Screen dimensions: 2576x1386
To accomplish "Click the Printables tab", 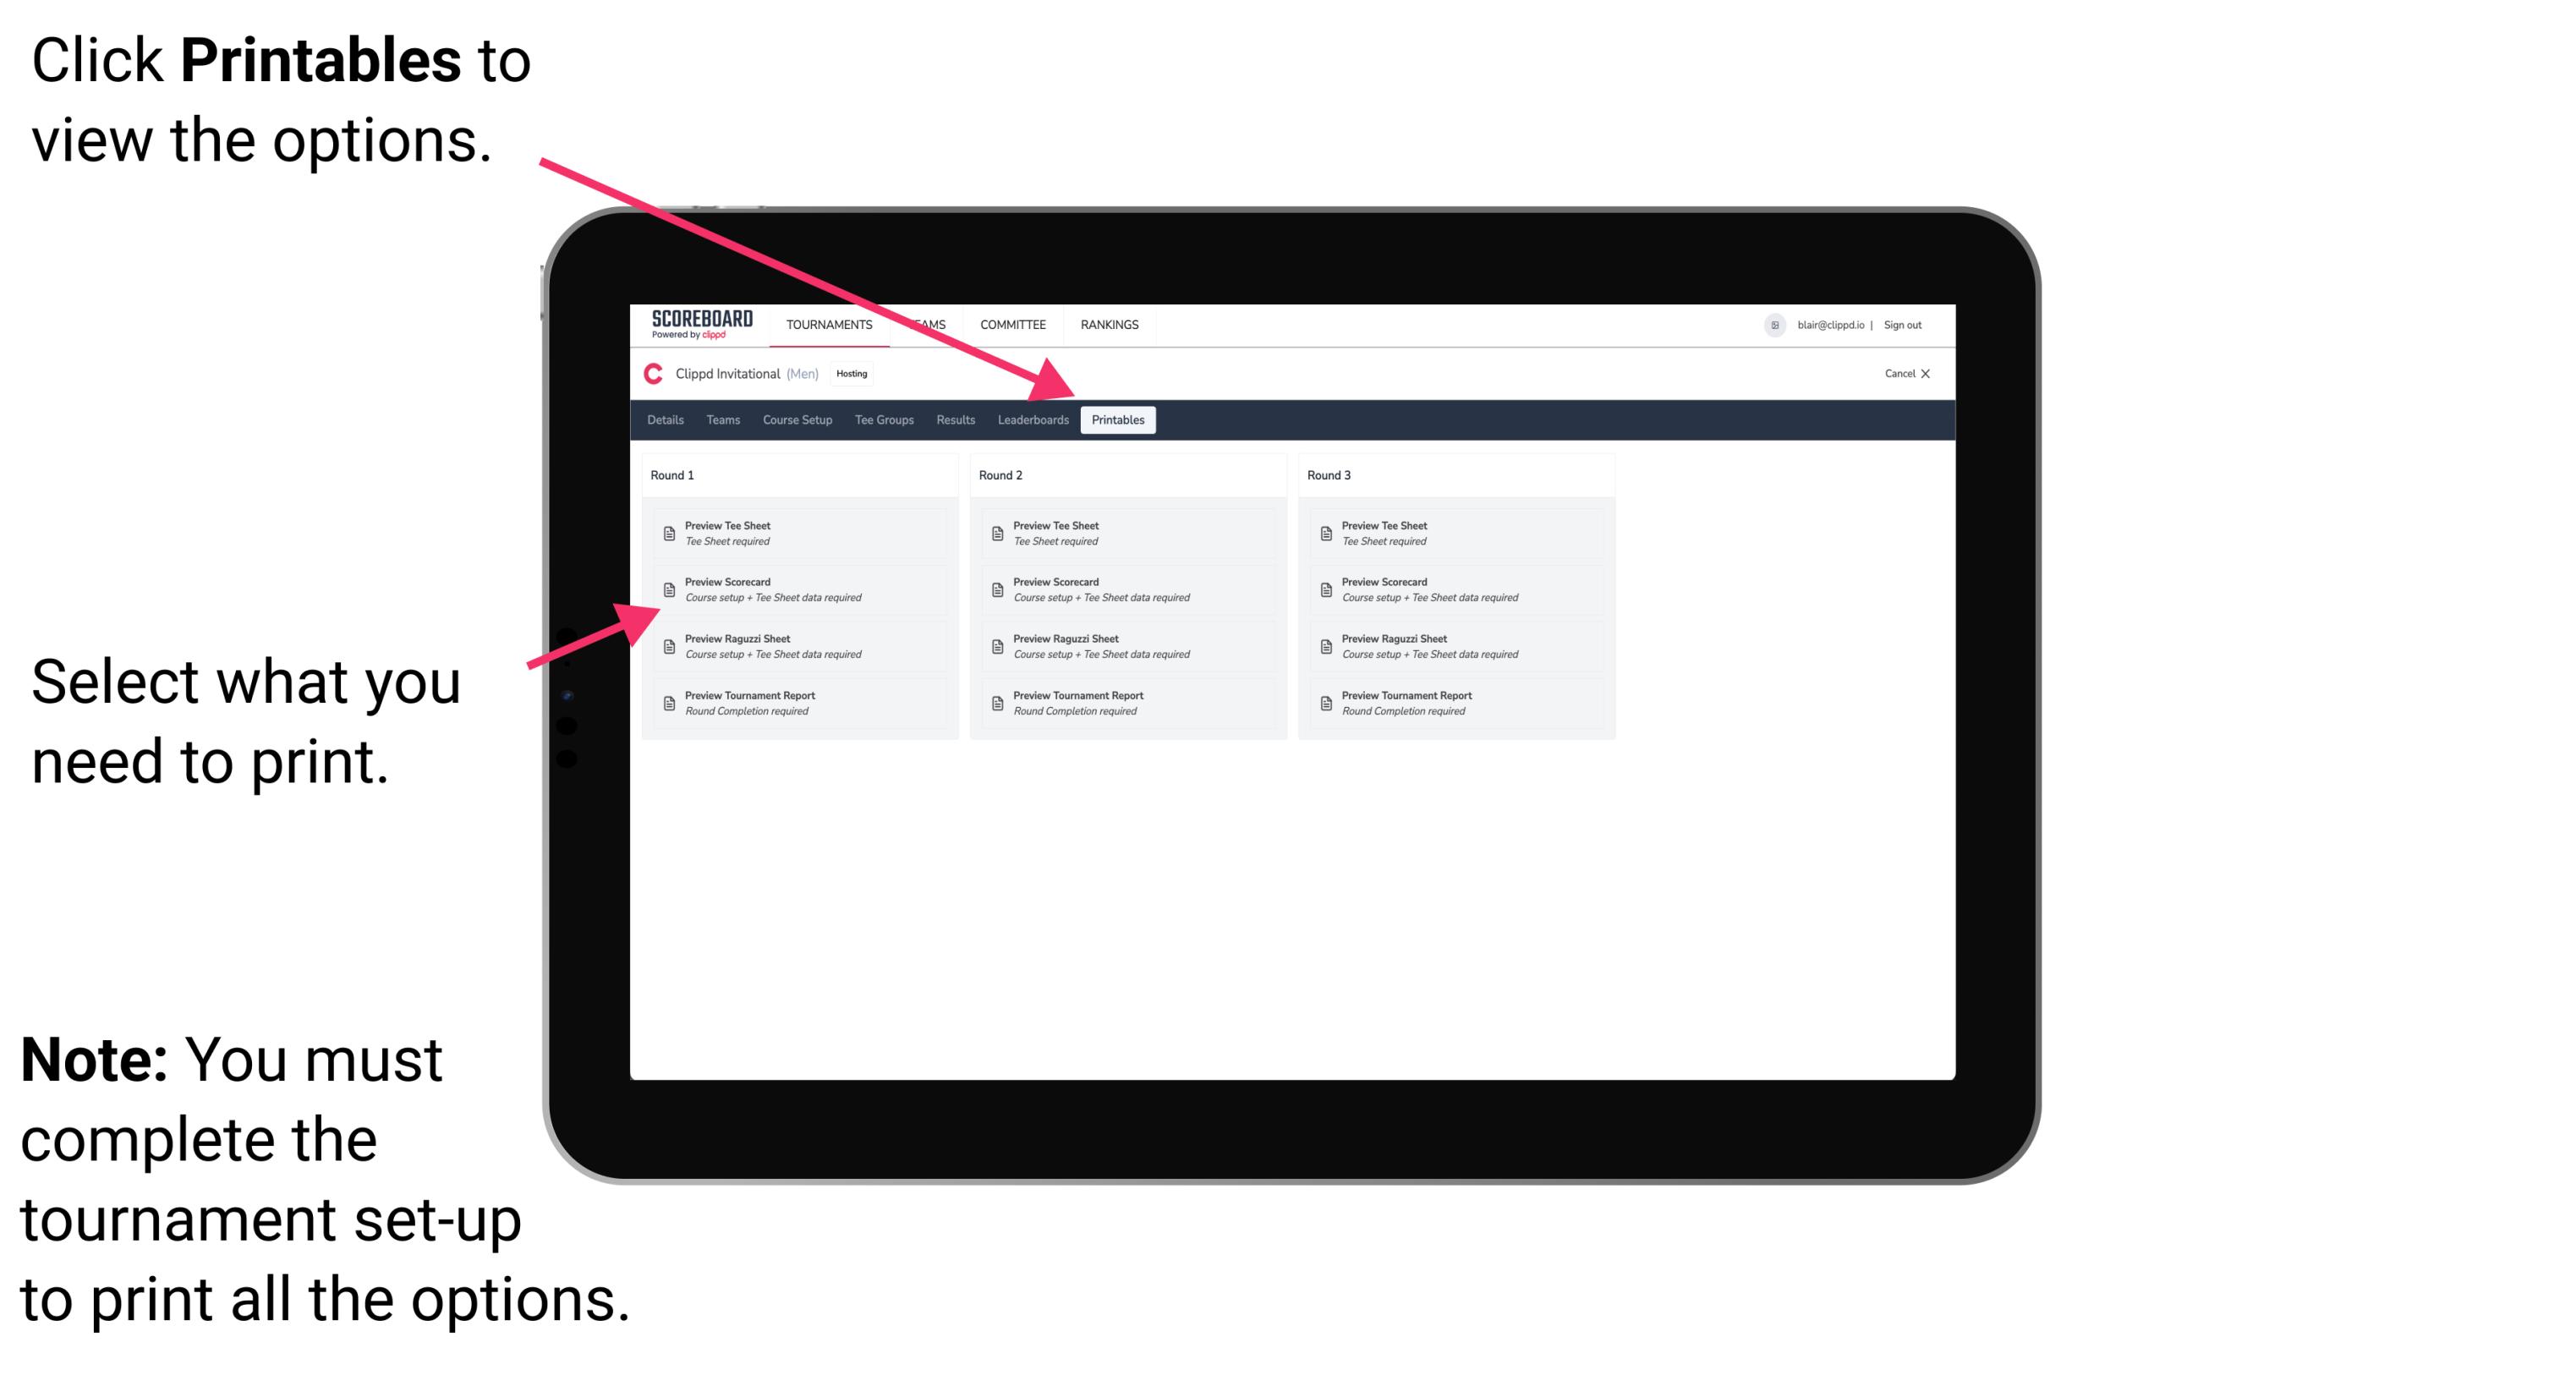I will pyautogui.click(x=1116, y=420).
